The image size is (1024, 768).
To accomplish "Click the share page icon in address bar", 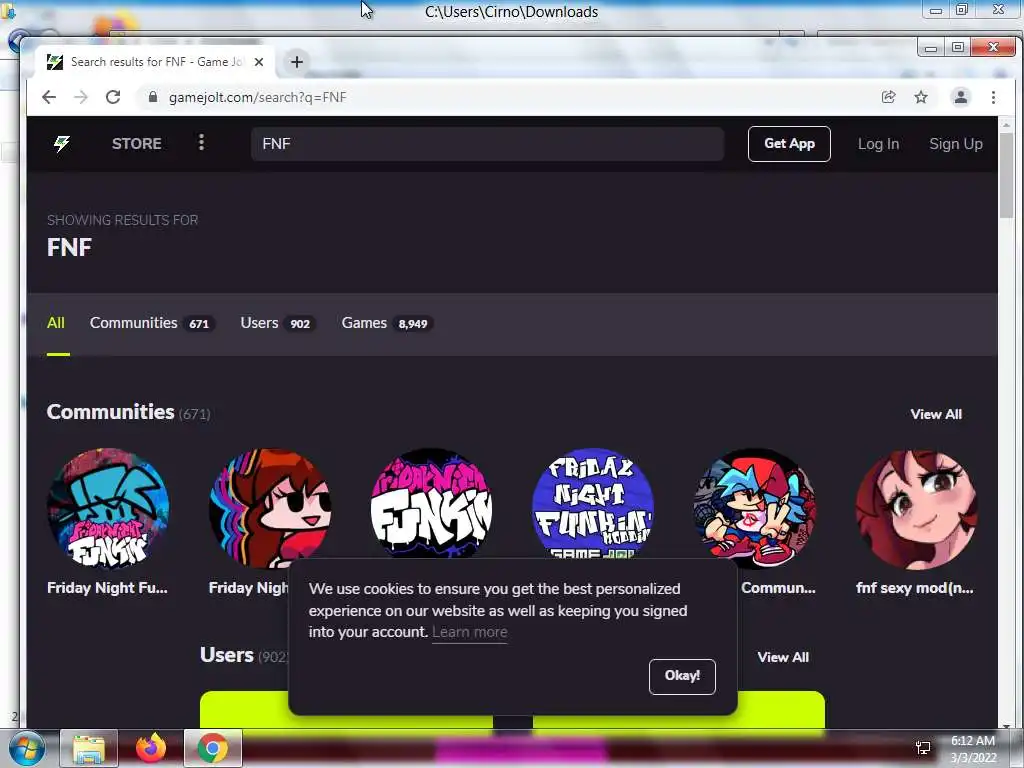I will (x=888, y=97).
